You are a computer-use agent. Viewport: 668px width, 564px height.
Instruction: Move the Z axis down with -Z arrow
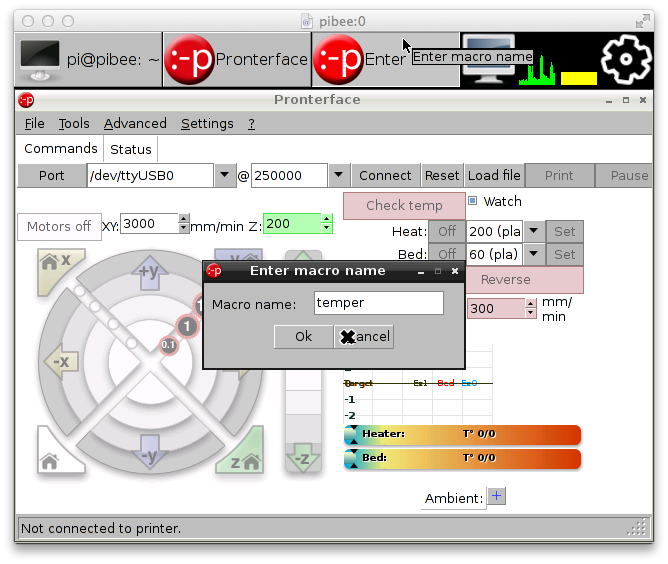tap(303, 458)
